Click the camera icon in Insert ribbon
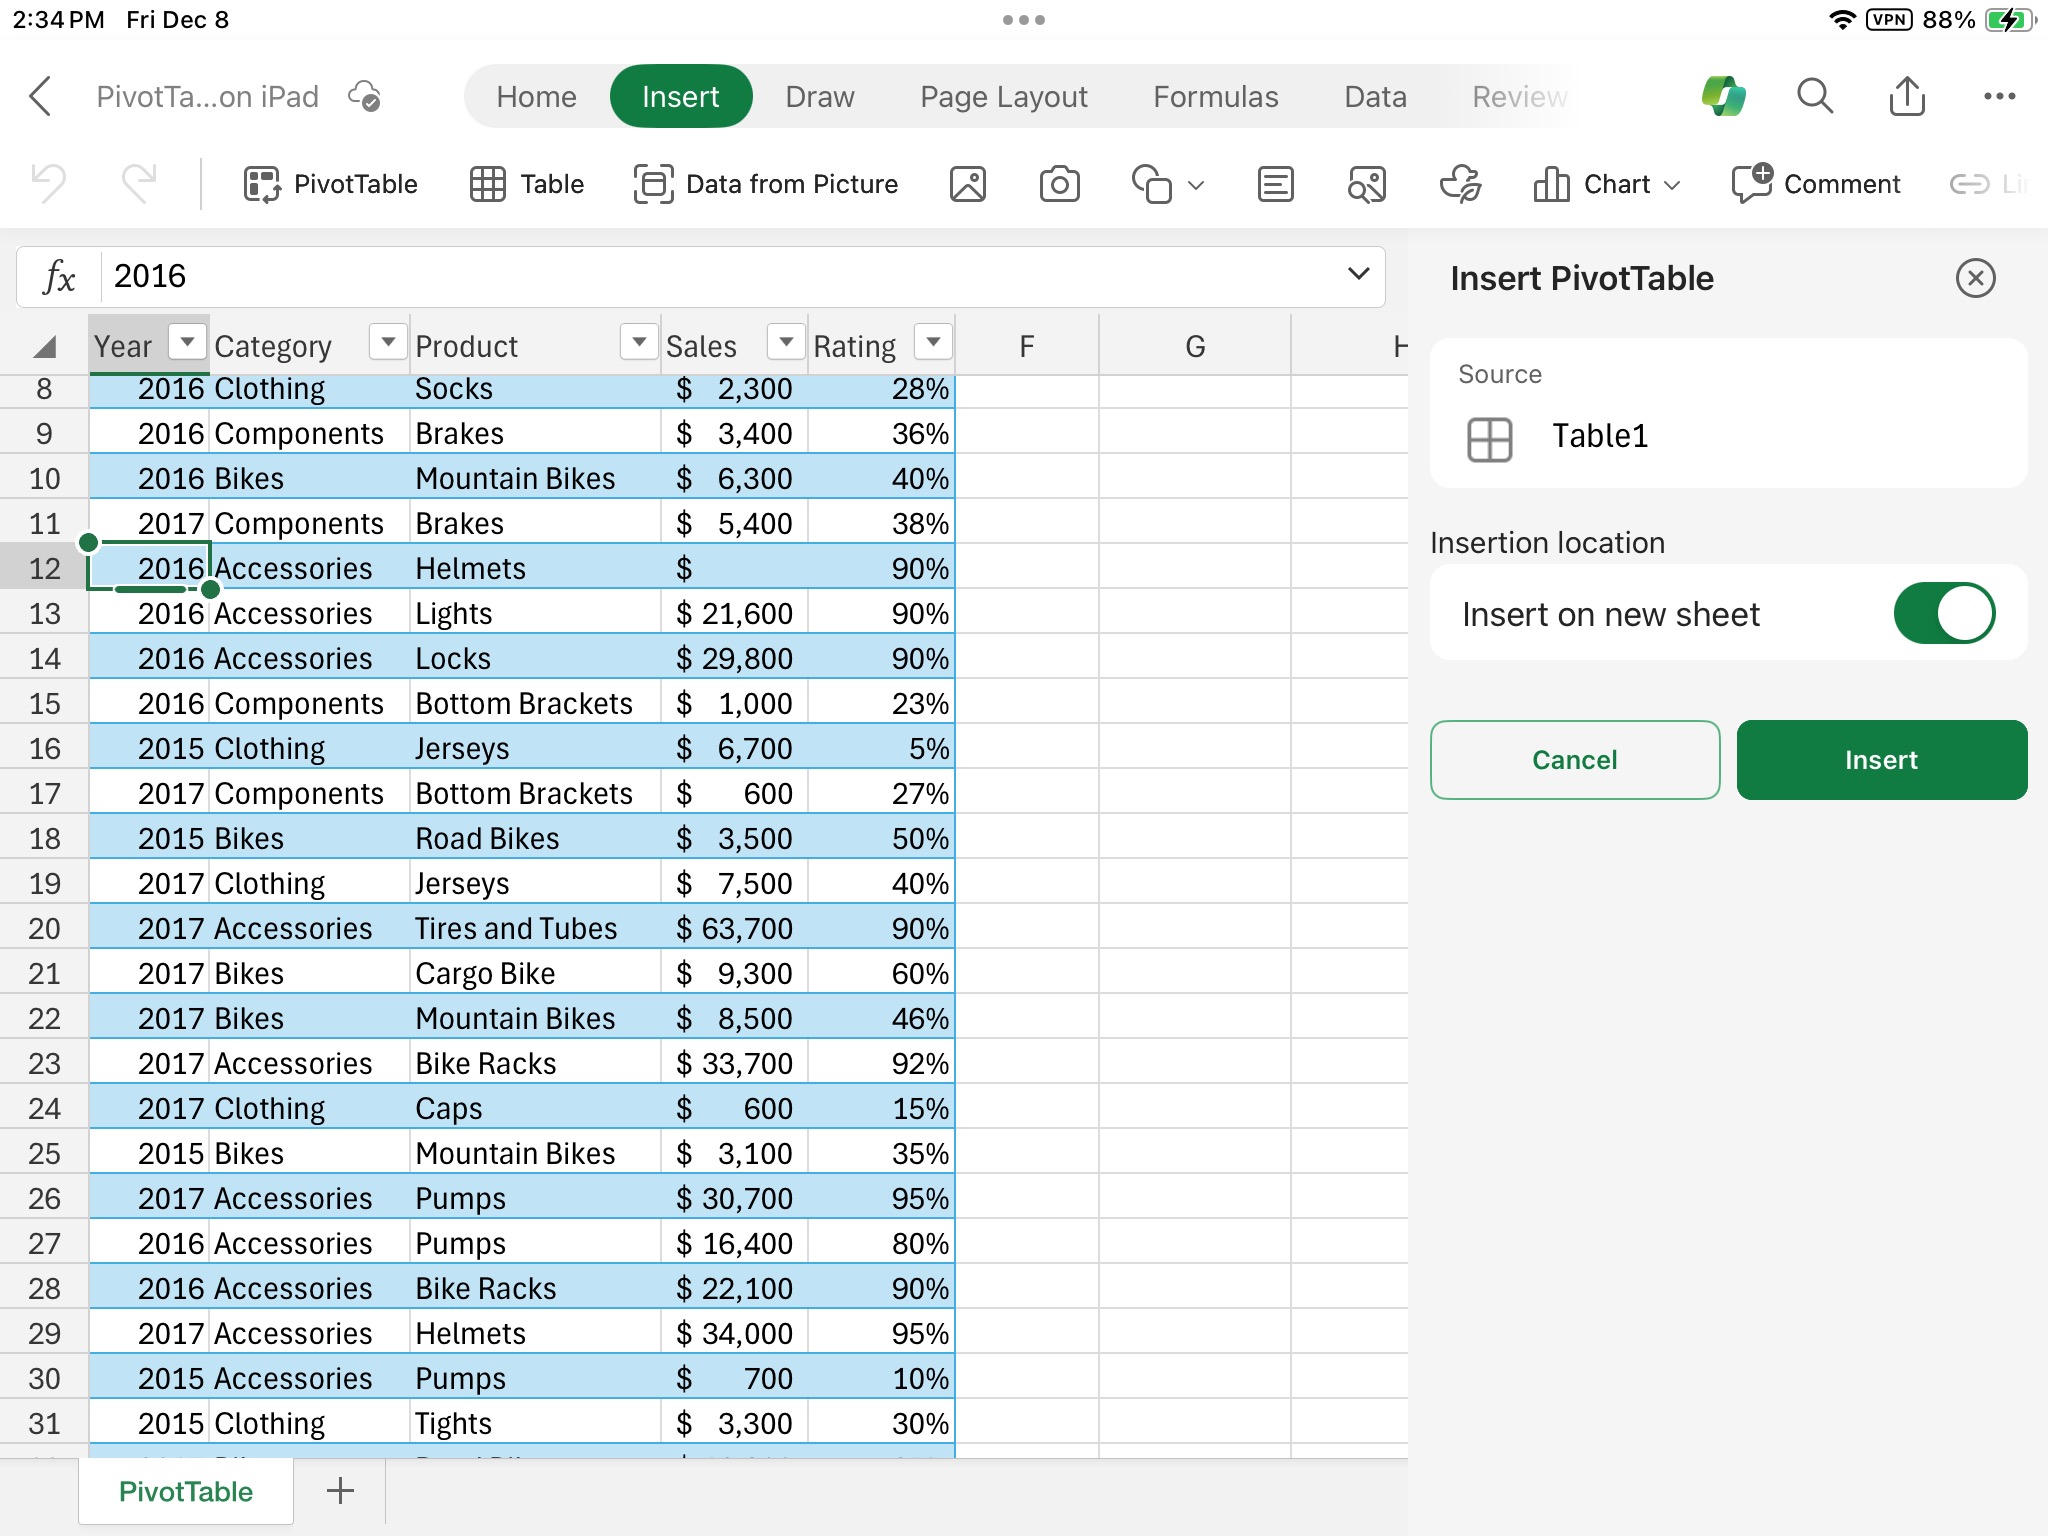 click(1058, 182)
